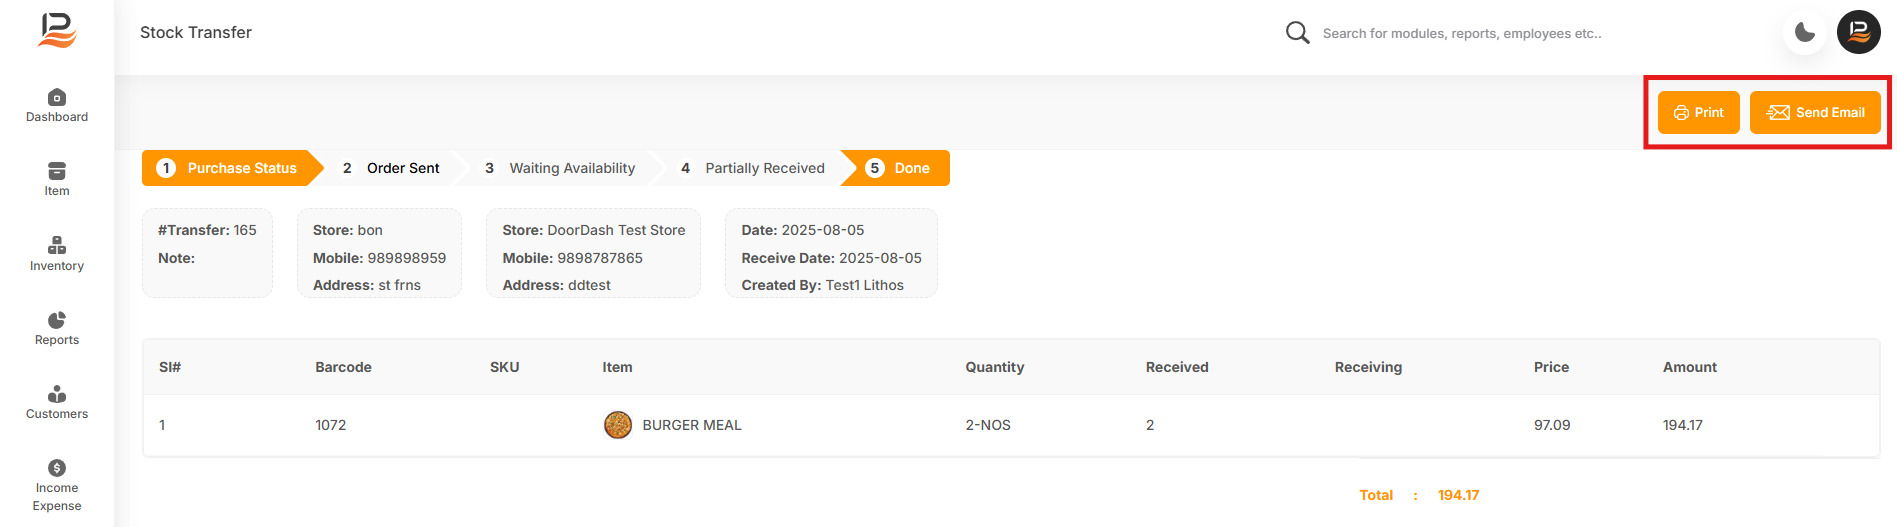
Task: Click the BURGER MEAL item thumbnail
Action: [x=618, y=425]
